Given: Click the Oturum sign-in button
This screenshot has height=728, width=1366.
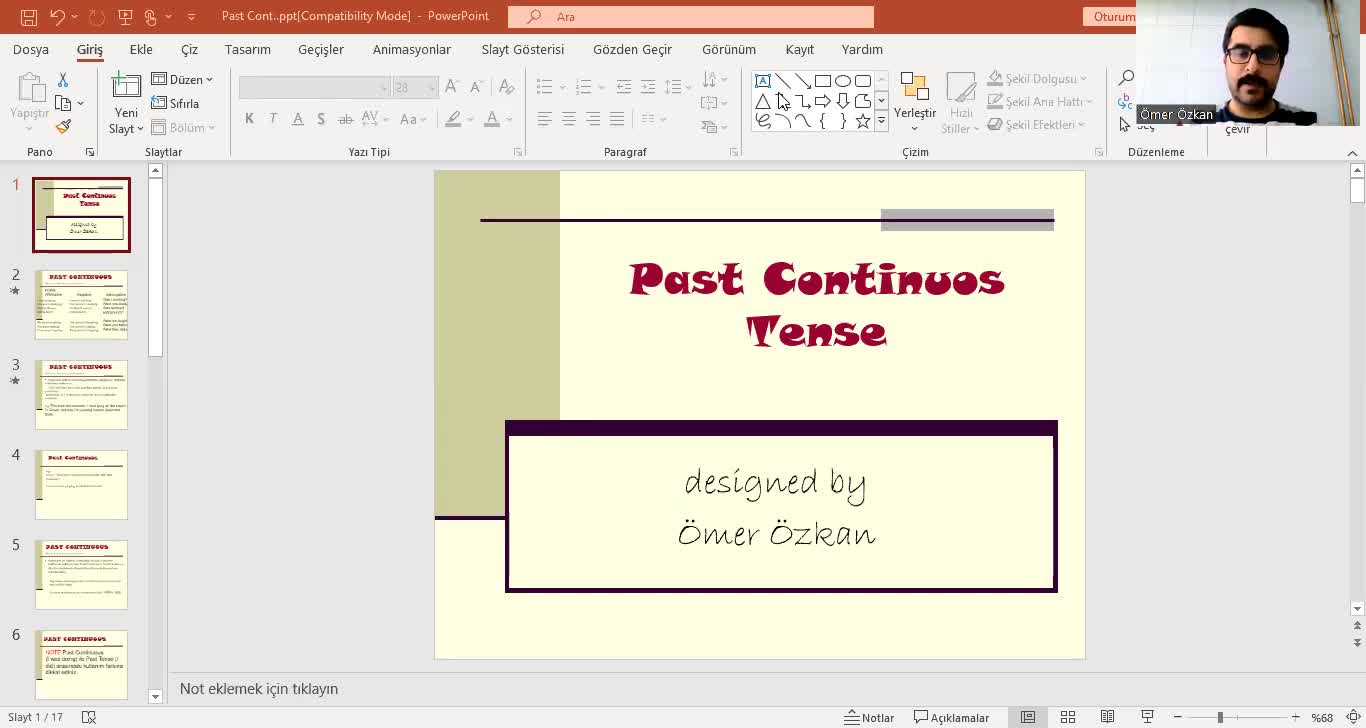Looking at the screenshot, I should coord(1110,16).
